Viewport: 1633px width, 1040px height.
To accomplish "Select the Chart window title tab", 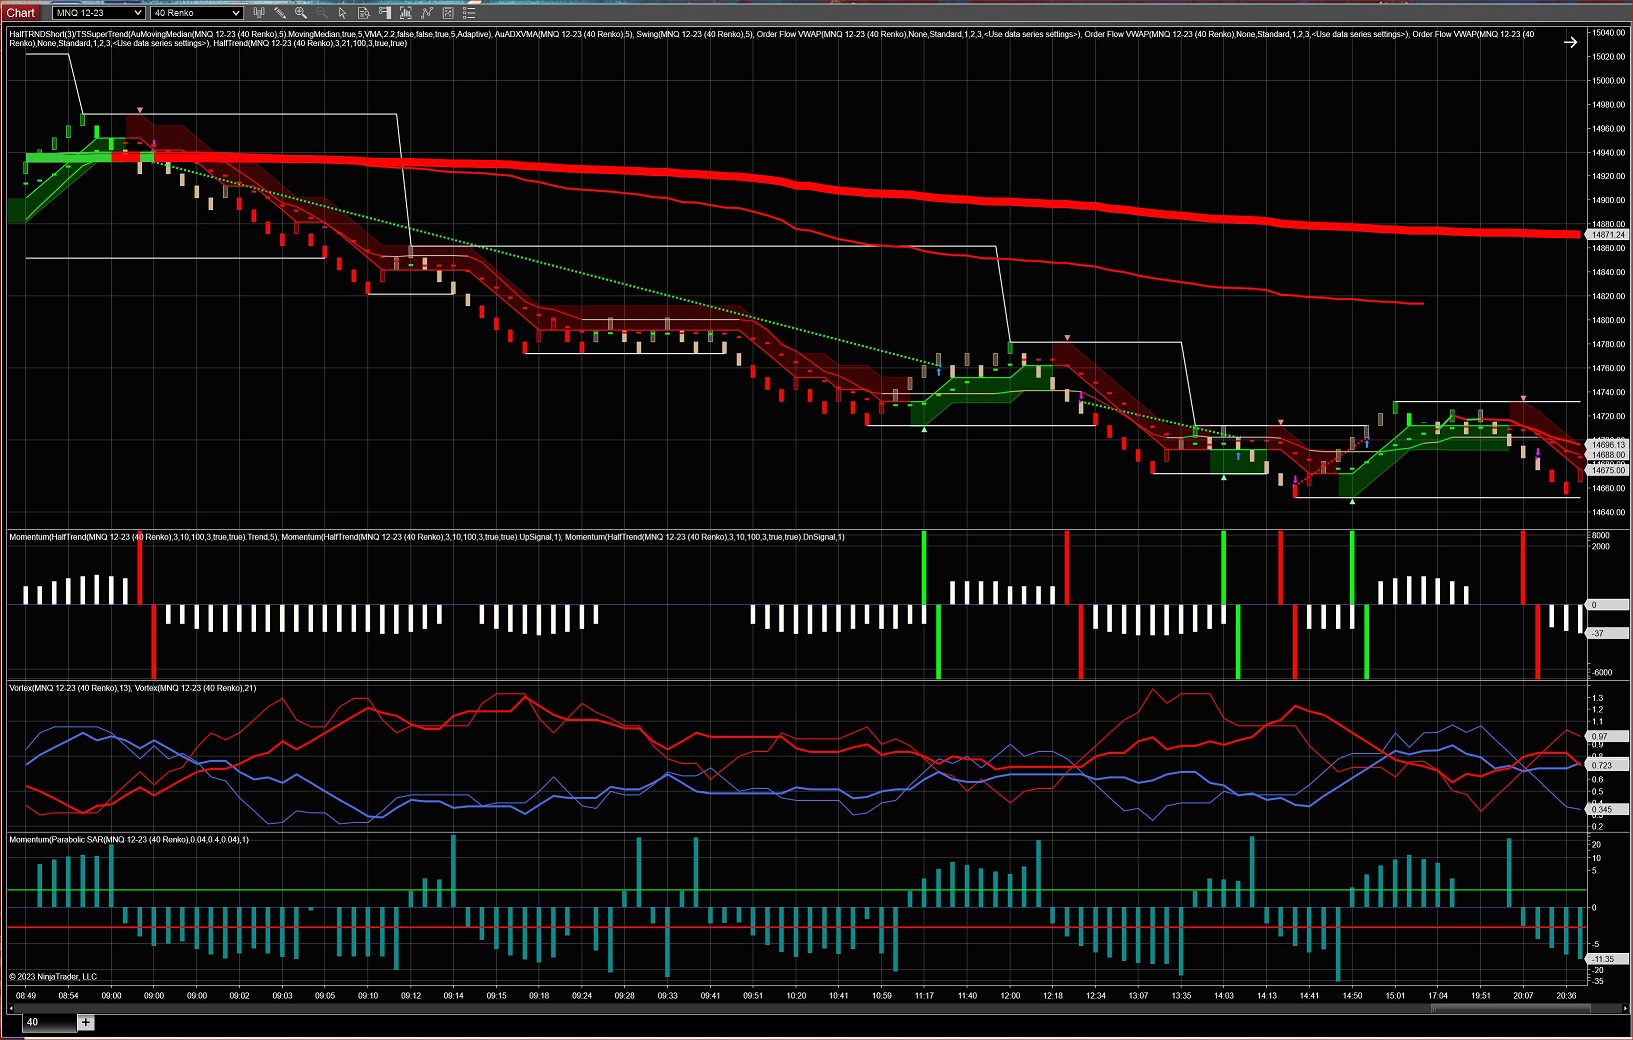I will pos(21,13).
